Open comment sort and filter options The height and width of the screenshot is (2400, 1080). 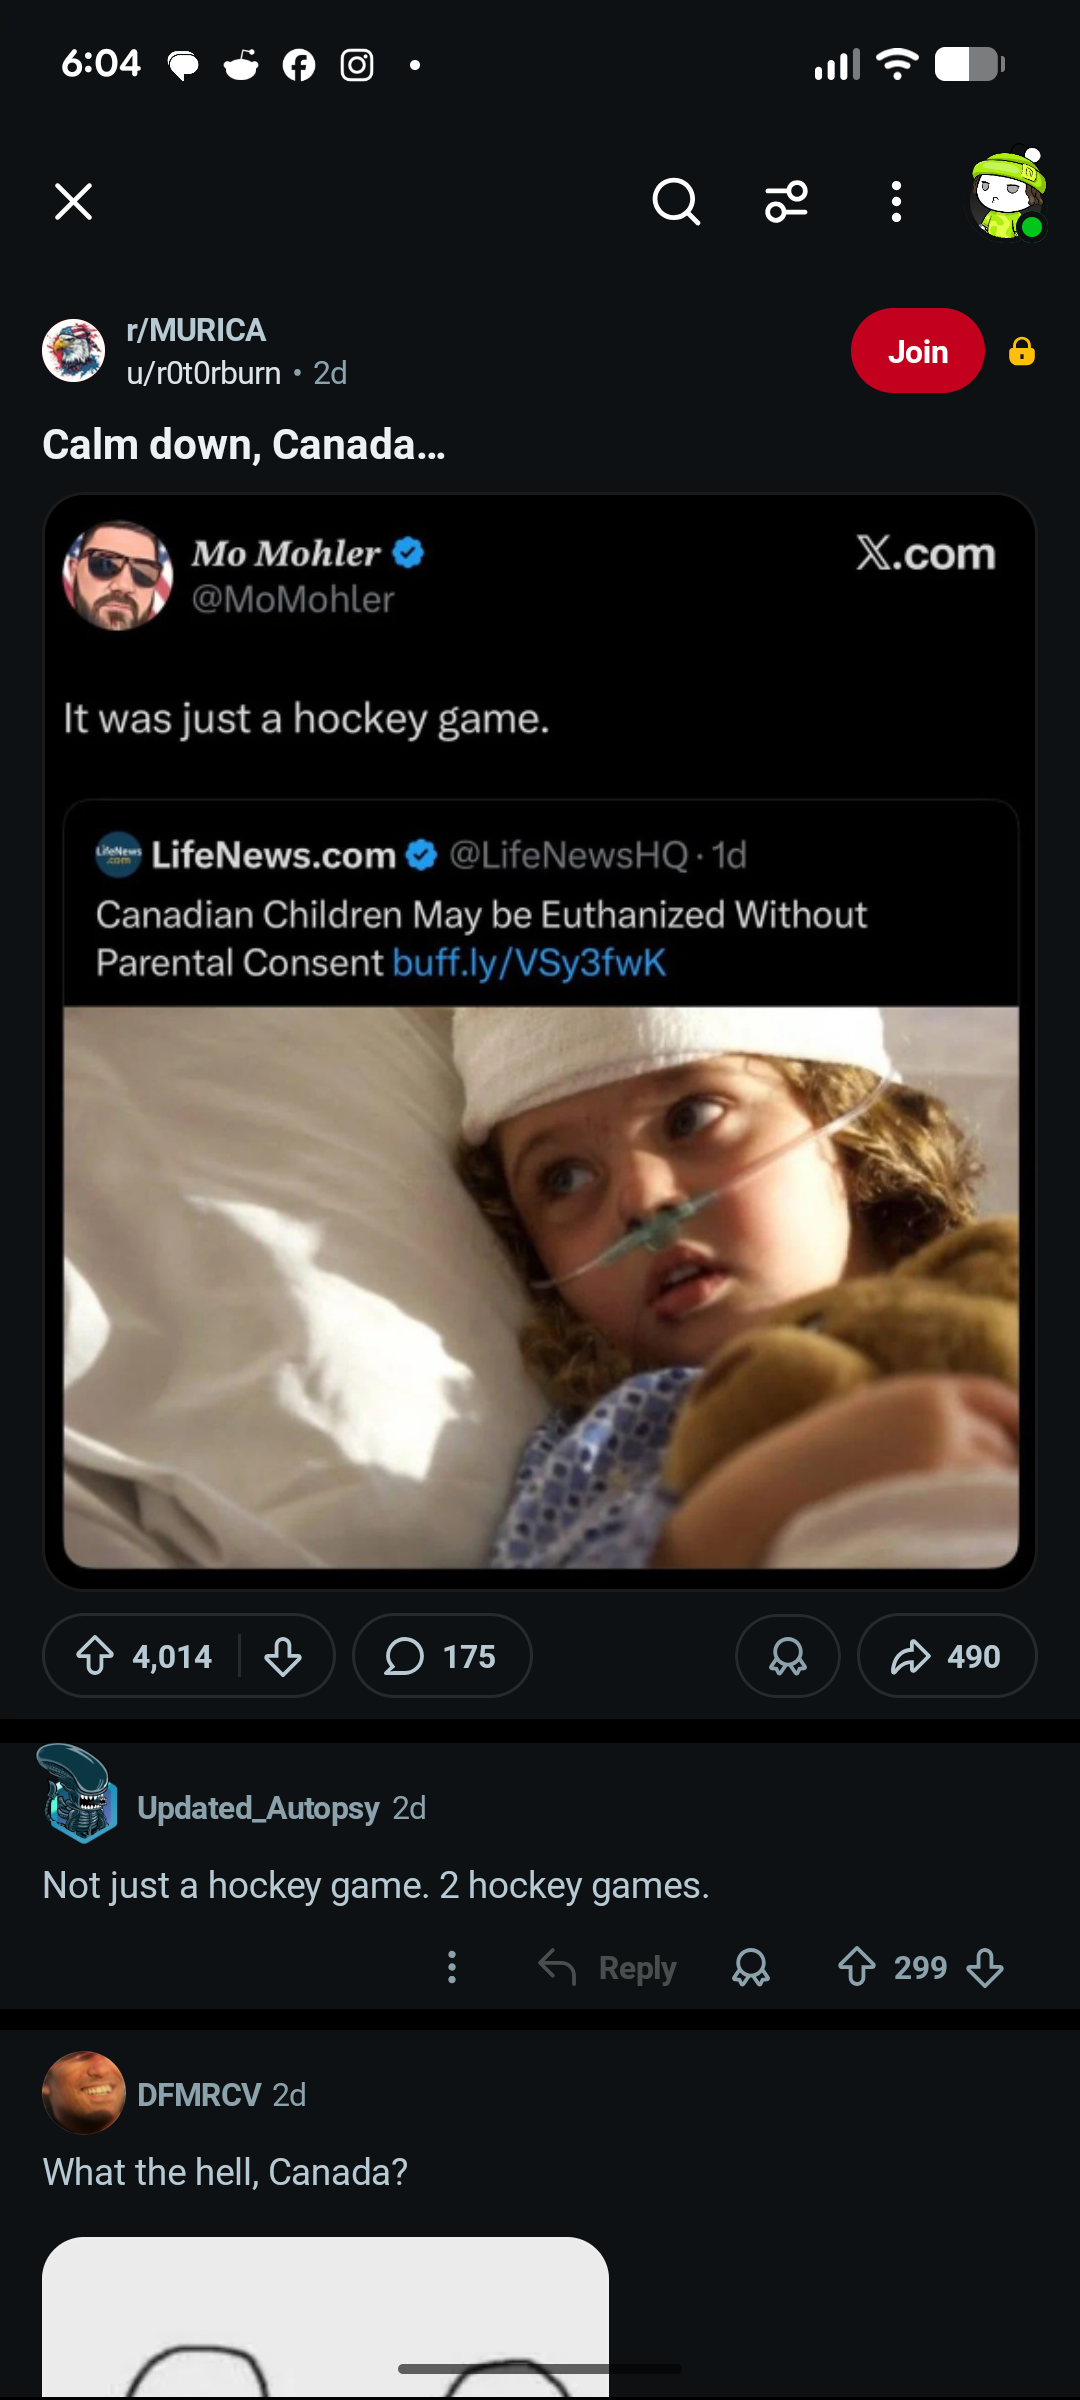(x=787, y=202)
